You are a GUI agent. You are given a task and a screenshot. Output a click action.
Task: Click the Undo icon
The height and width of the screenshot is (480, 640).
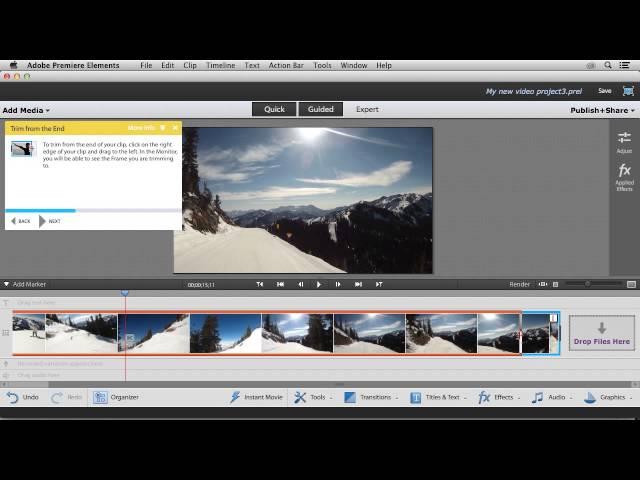tap(13, 397)
